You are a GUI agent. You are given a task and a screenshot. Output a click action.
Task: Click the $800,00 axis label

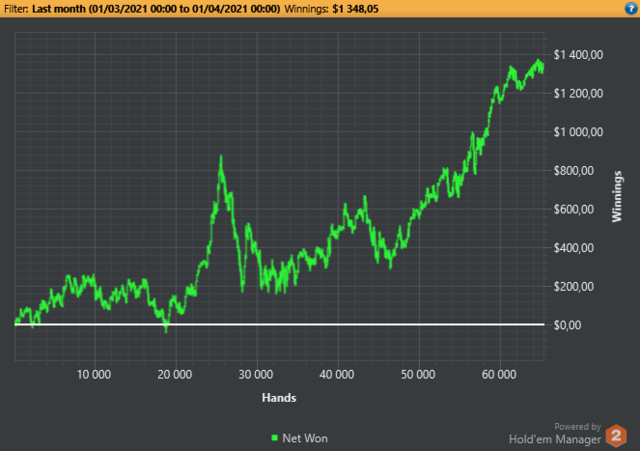(574, 171)
